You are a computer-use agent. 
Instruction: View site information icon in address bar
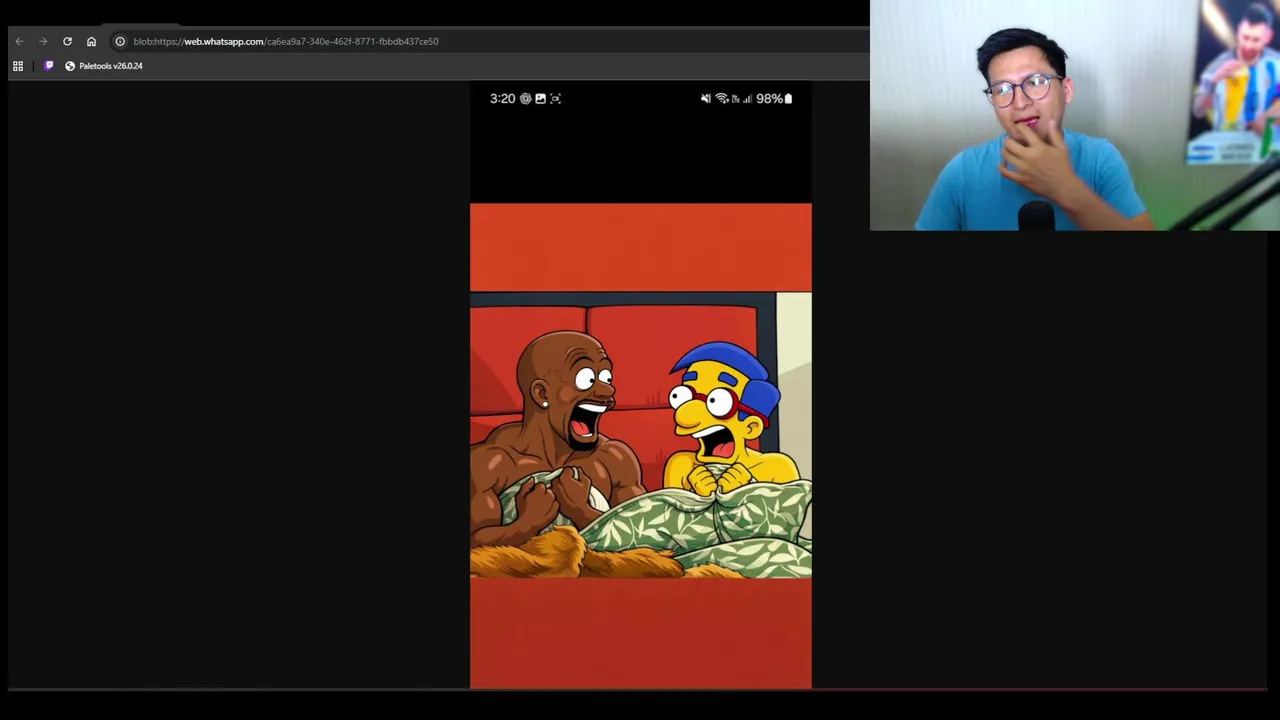coord(120,41)
